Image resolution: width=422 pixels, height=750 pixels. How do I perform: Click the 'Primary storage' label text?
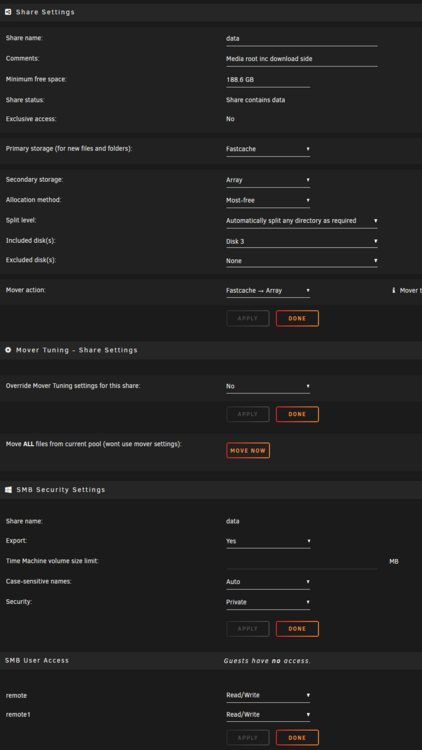69,149
